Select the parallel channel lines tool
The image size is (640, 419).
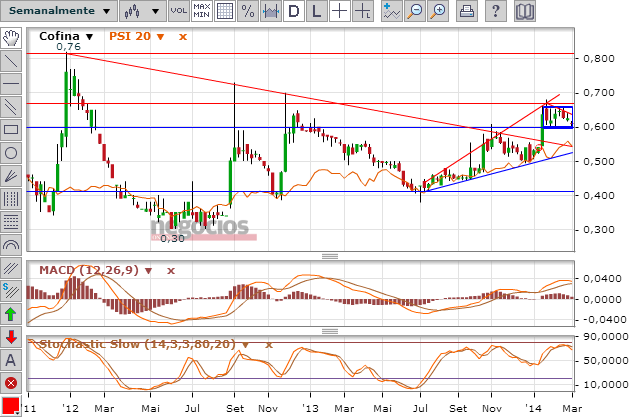pos(11,107)
